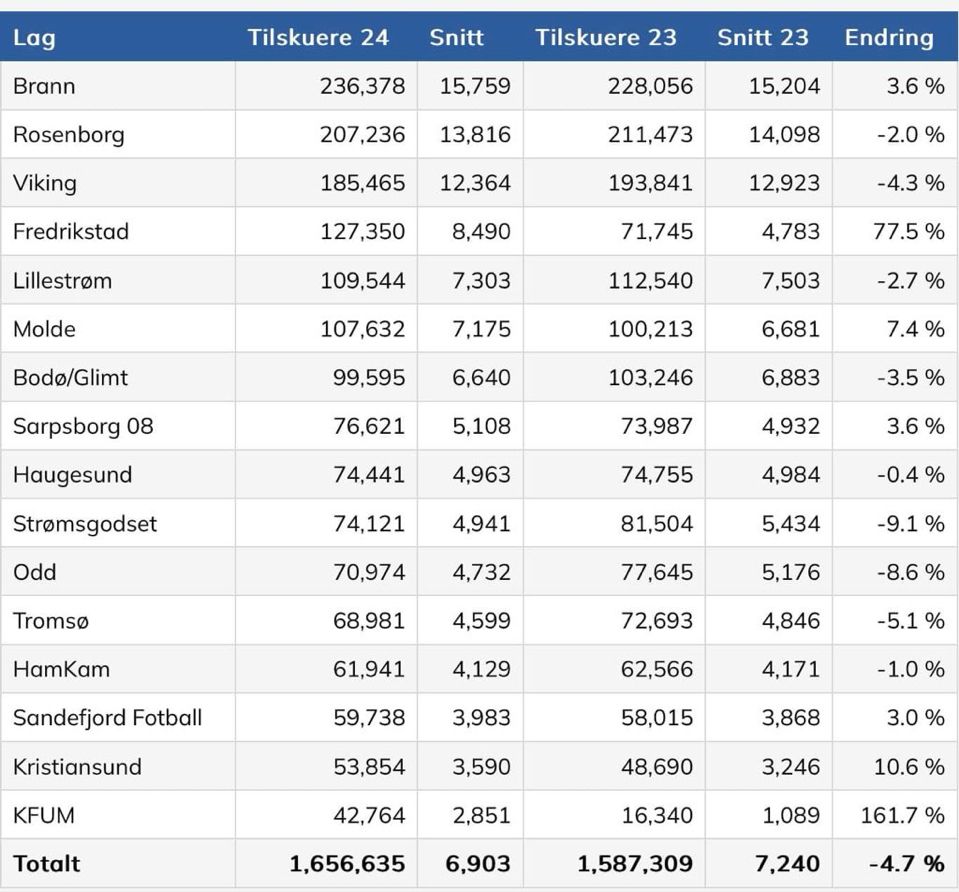
Task: Select the Bodø/Glimt row label
Action: [x=70, y=378]
